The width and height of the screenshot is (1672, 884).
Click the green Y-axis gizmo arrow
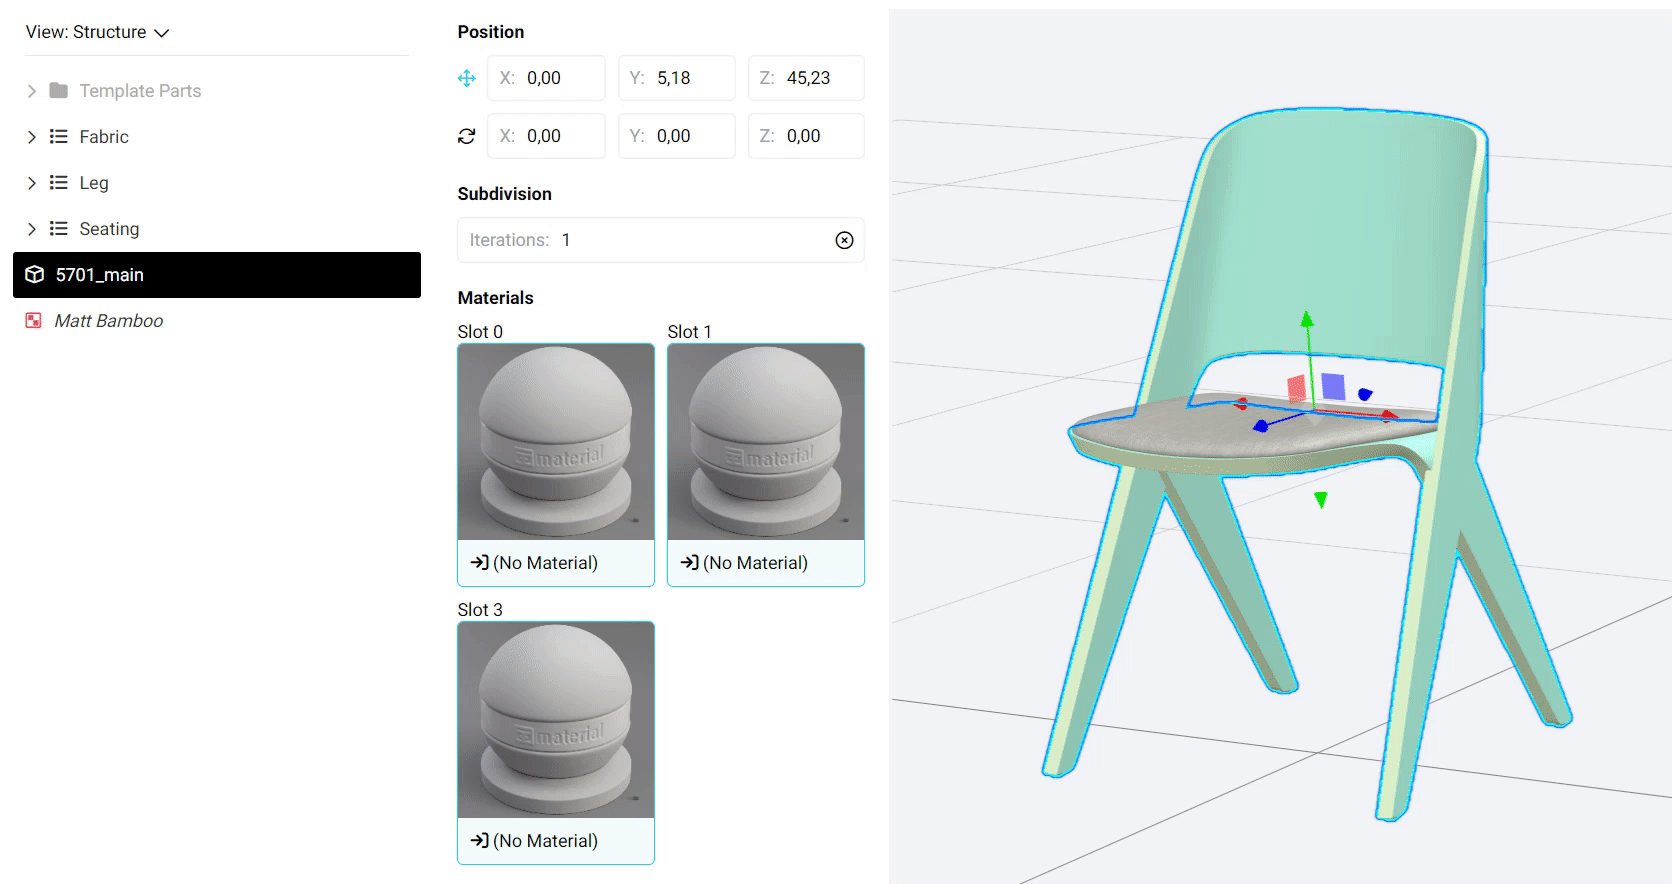[x=1307, y=322]
